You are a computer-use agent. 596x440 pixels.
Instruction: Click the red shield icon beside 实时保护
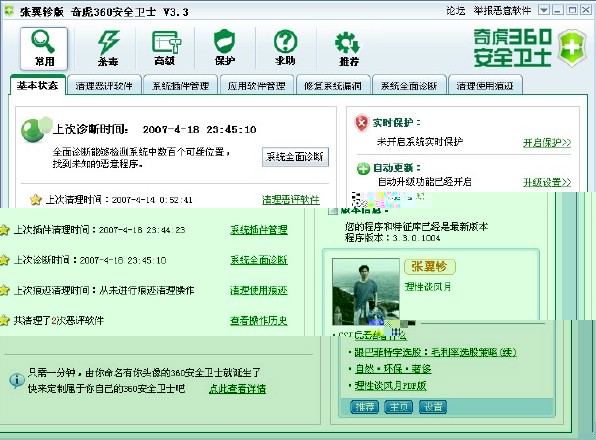361,123
